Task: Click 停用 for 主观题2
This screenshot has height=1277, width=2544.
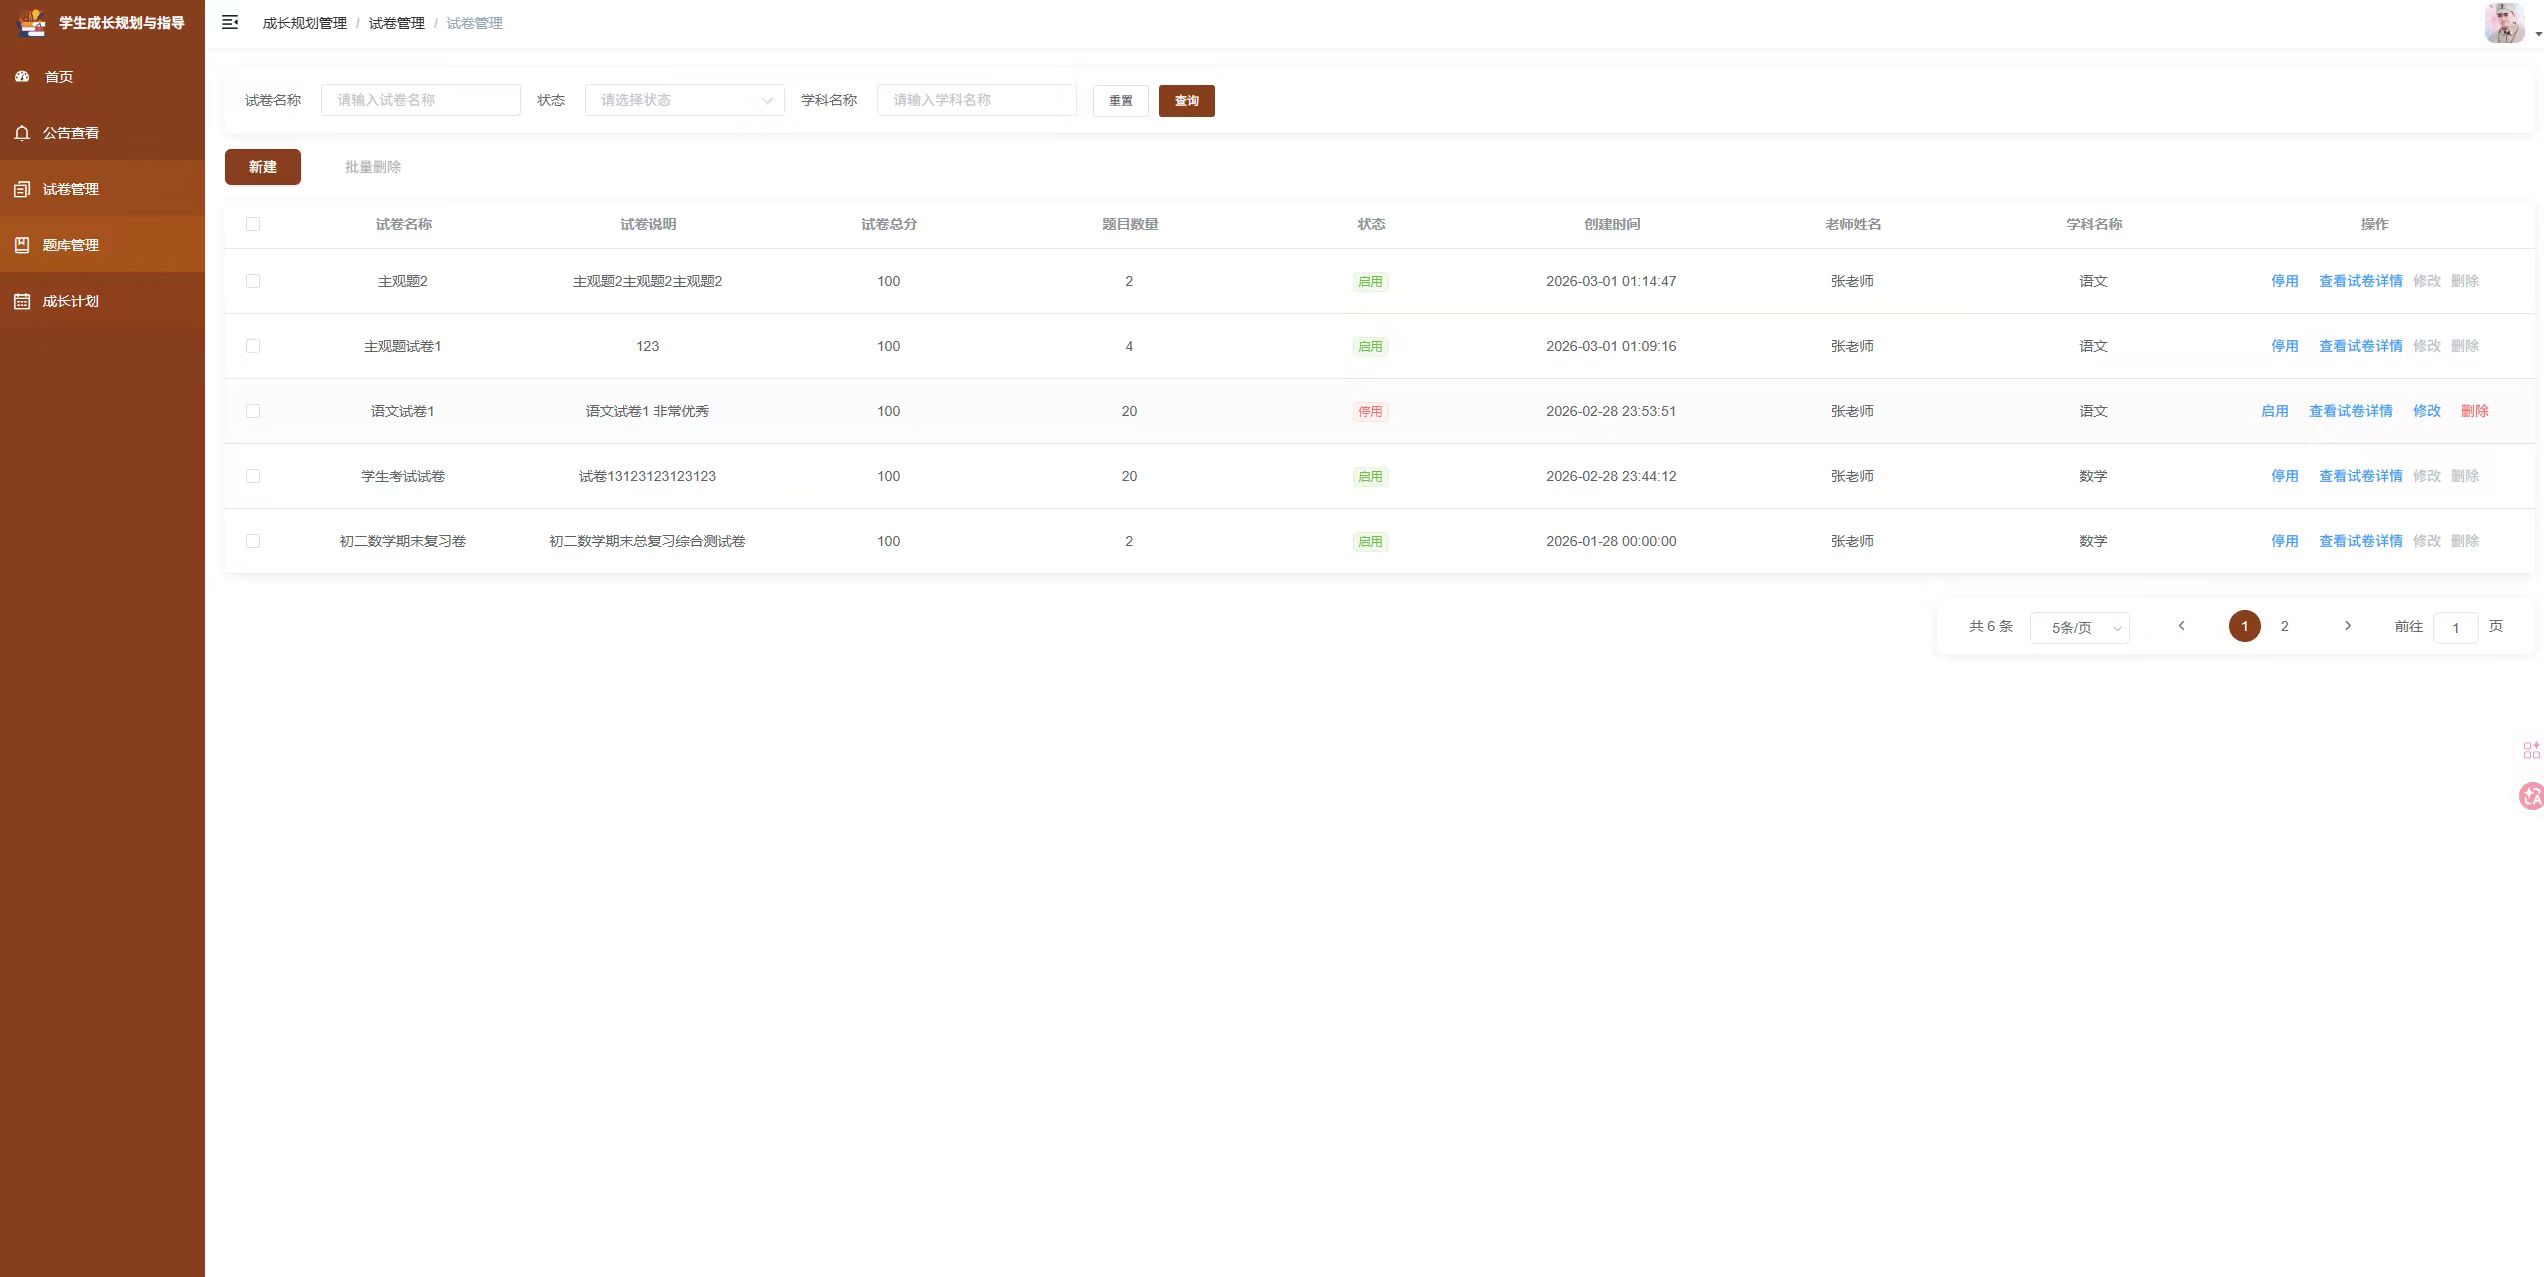Action: tap(2284, 281)
